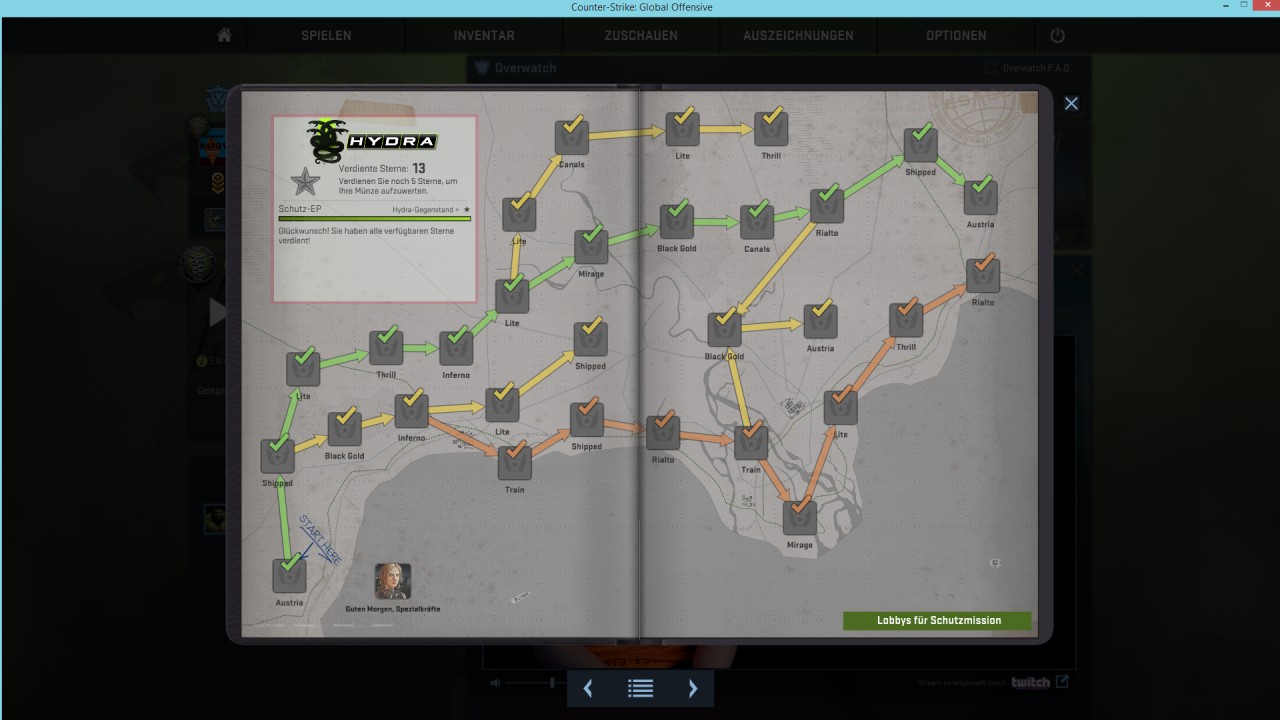Select the green-check Shipped node above Austria start

[278, 455]
